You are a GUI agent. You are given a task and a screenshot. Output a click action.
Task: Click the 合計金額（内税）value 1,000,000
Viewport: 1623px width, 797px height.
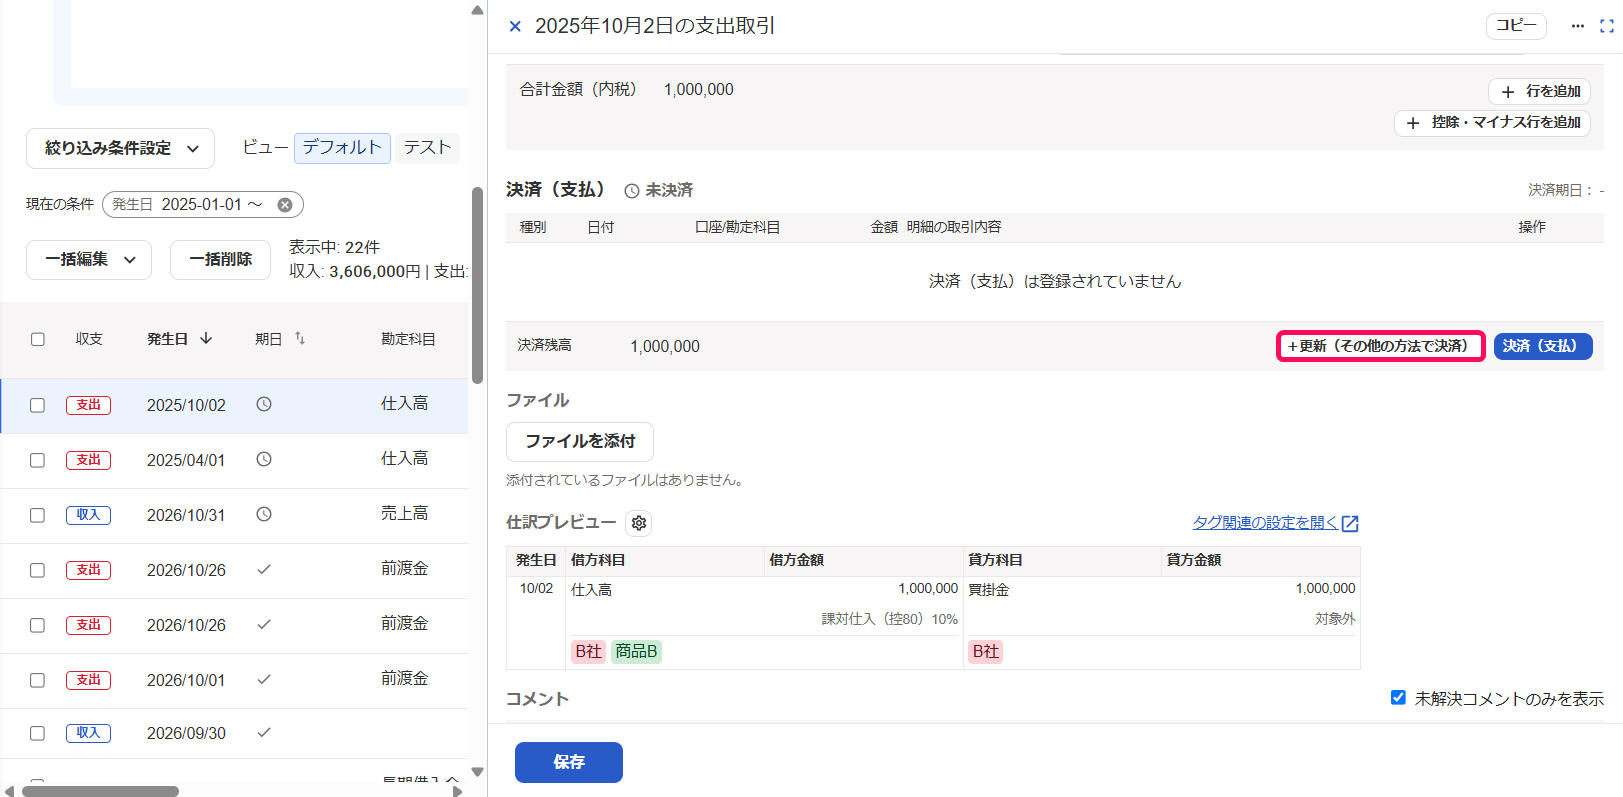(699, 90)
